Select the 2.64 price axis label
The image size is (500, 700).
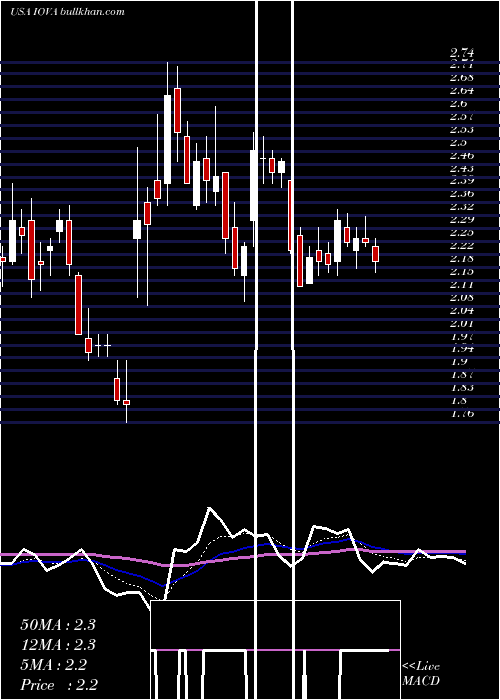(x=462, y=91)
